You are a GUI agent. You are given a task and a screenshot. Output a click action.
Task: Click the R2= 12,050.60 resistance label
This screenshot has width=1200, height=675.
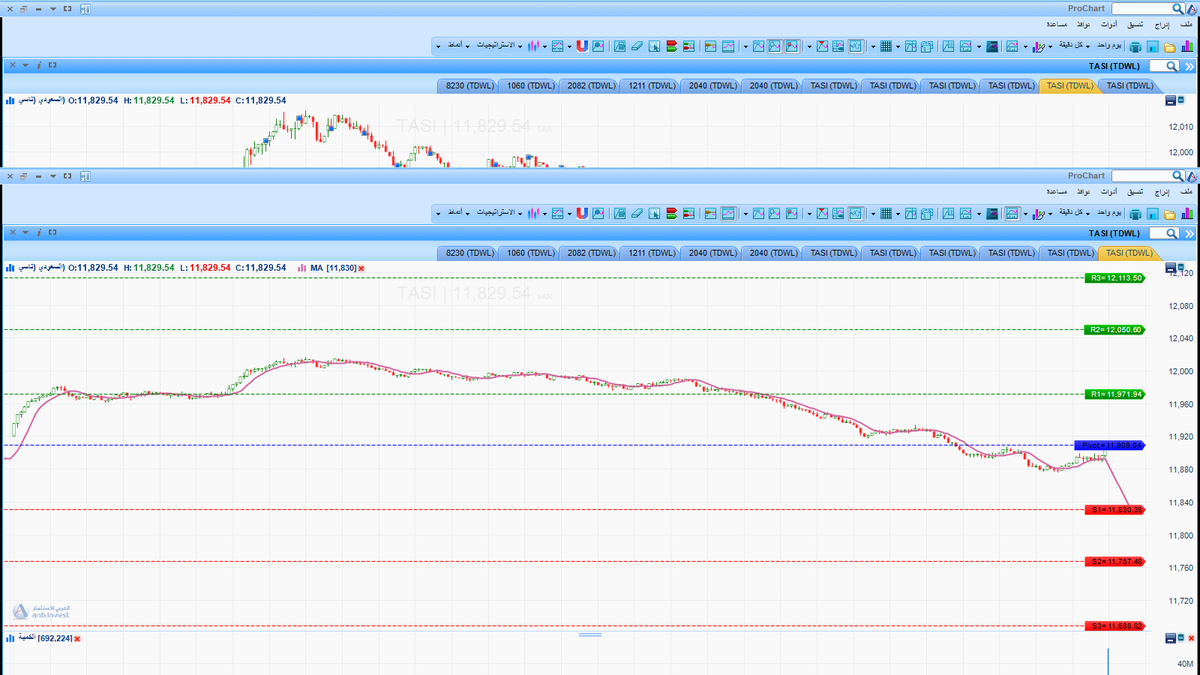click(1114, 329)
